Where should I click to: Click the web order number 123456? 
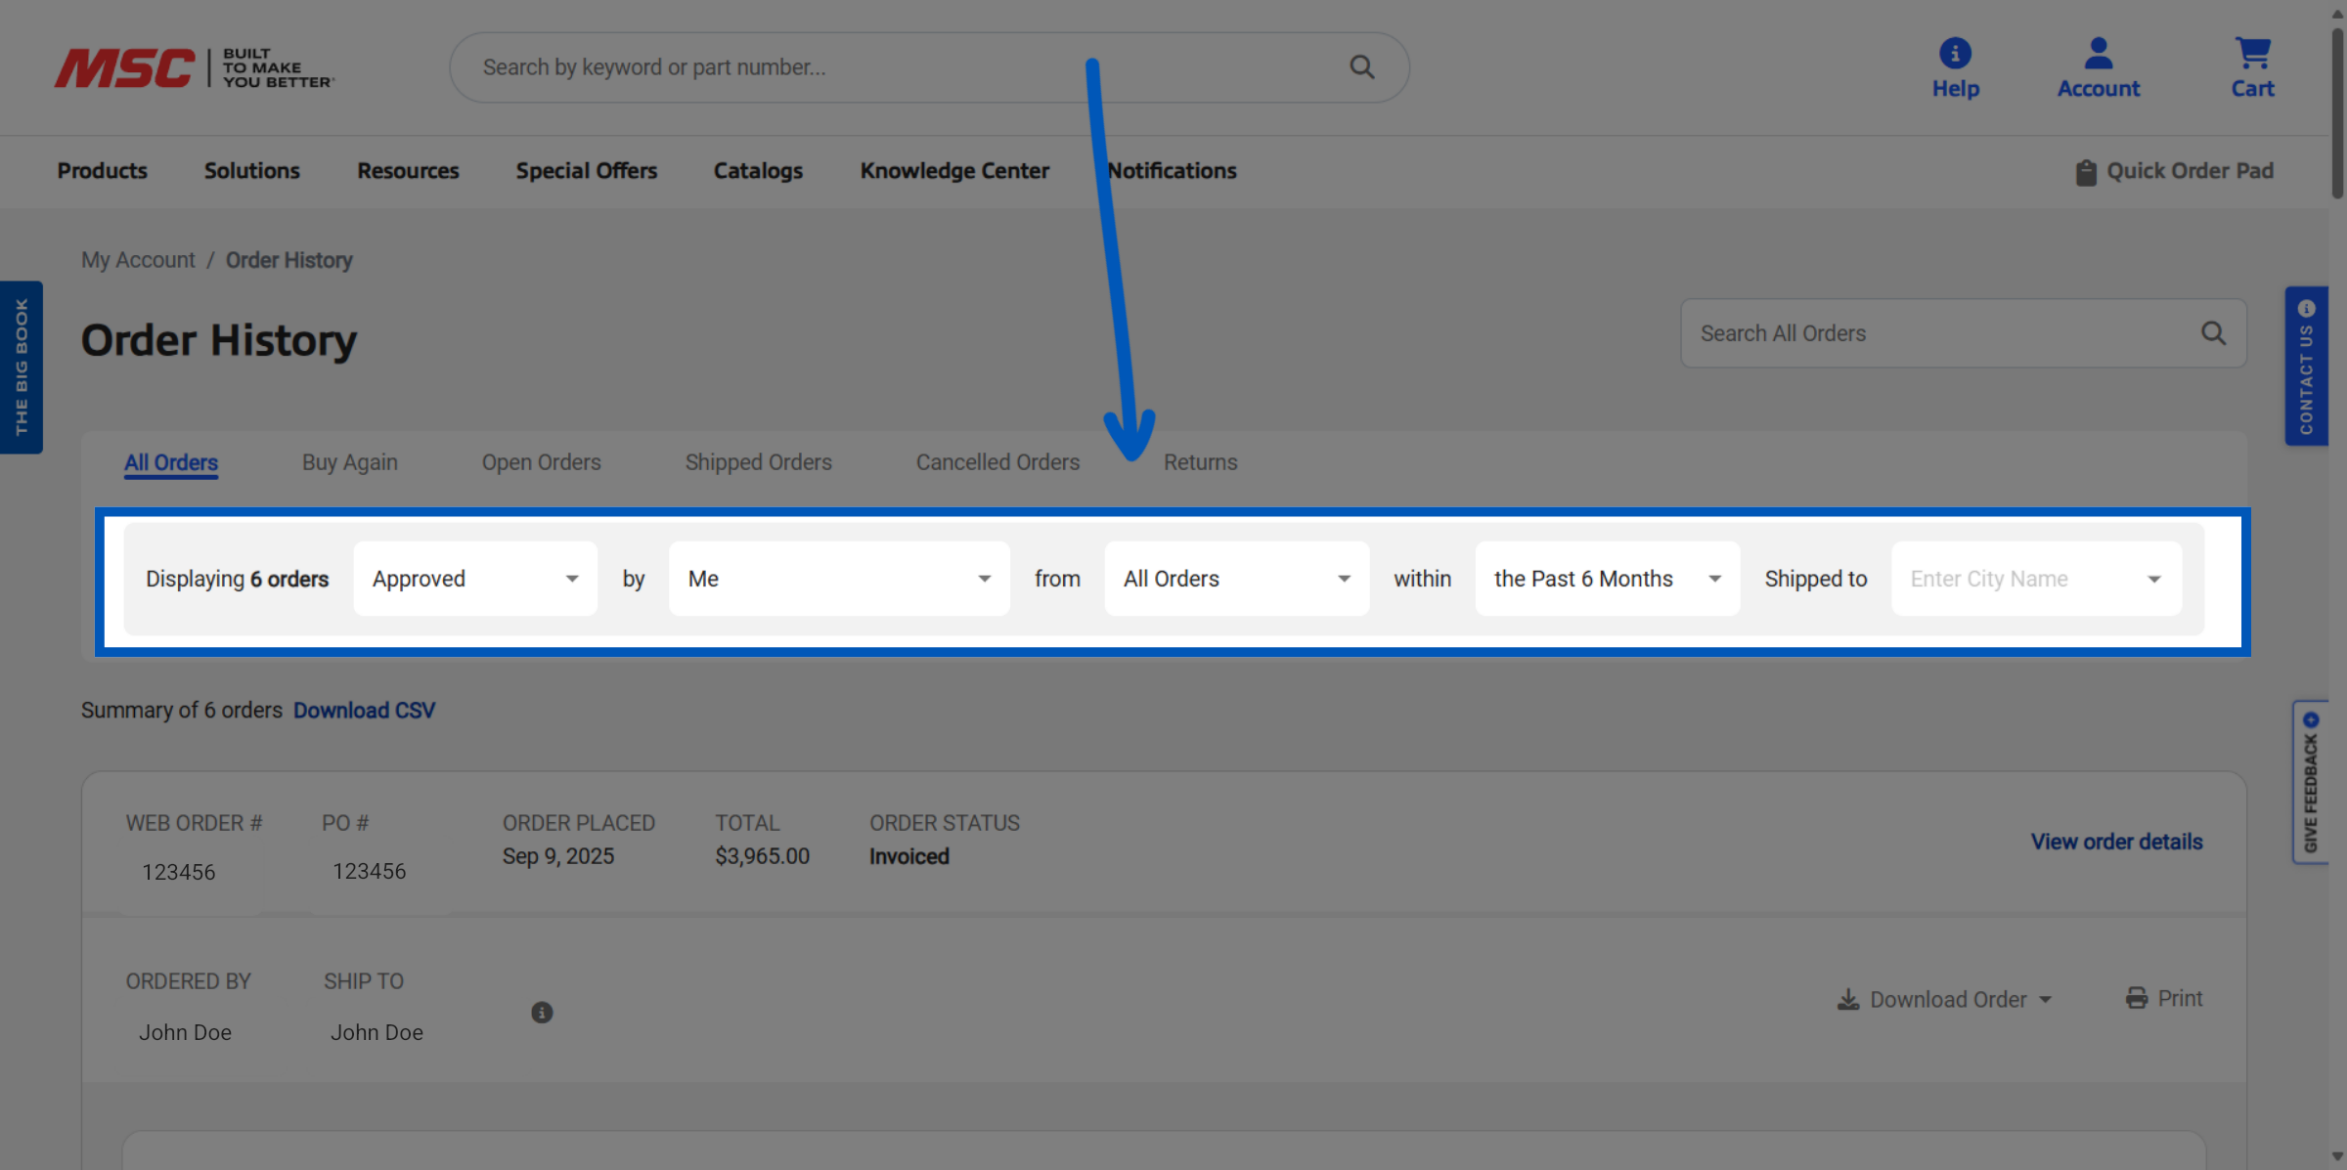pyautogui.click(x=178, y=872)
